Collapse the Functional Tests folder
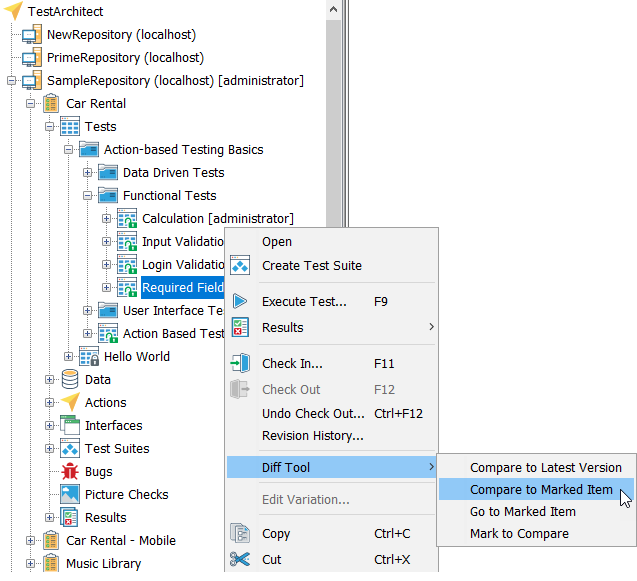637x581 pixels. pyautogui.click(x=87, y=196)
